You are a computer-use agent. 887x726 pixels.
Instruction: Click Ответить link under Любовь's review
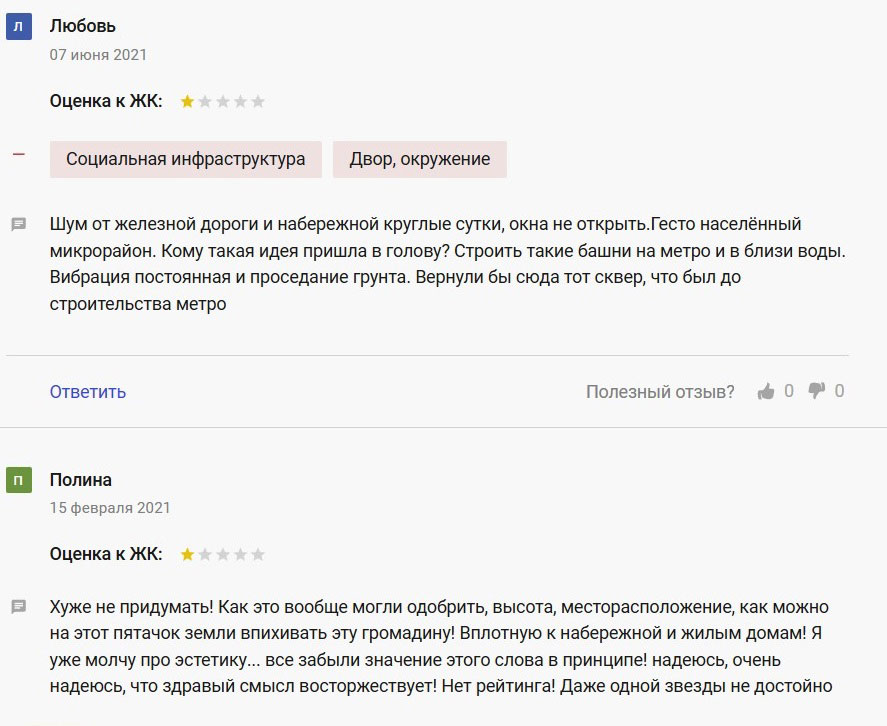(88, 392)
